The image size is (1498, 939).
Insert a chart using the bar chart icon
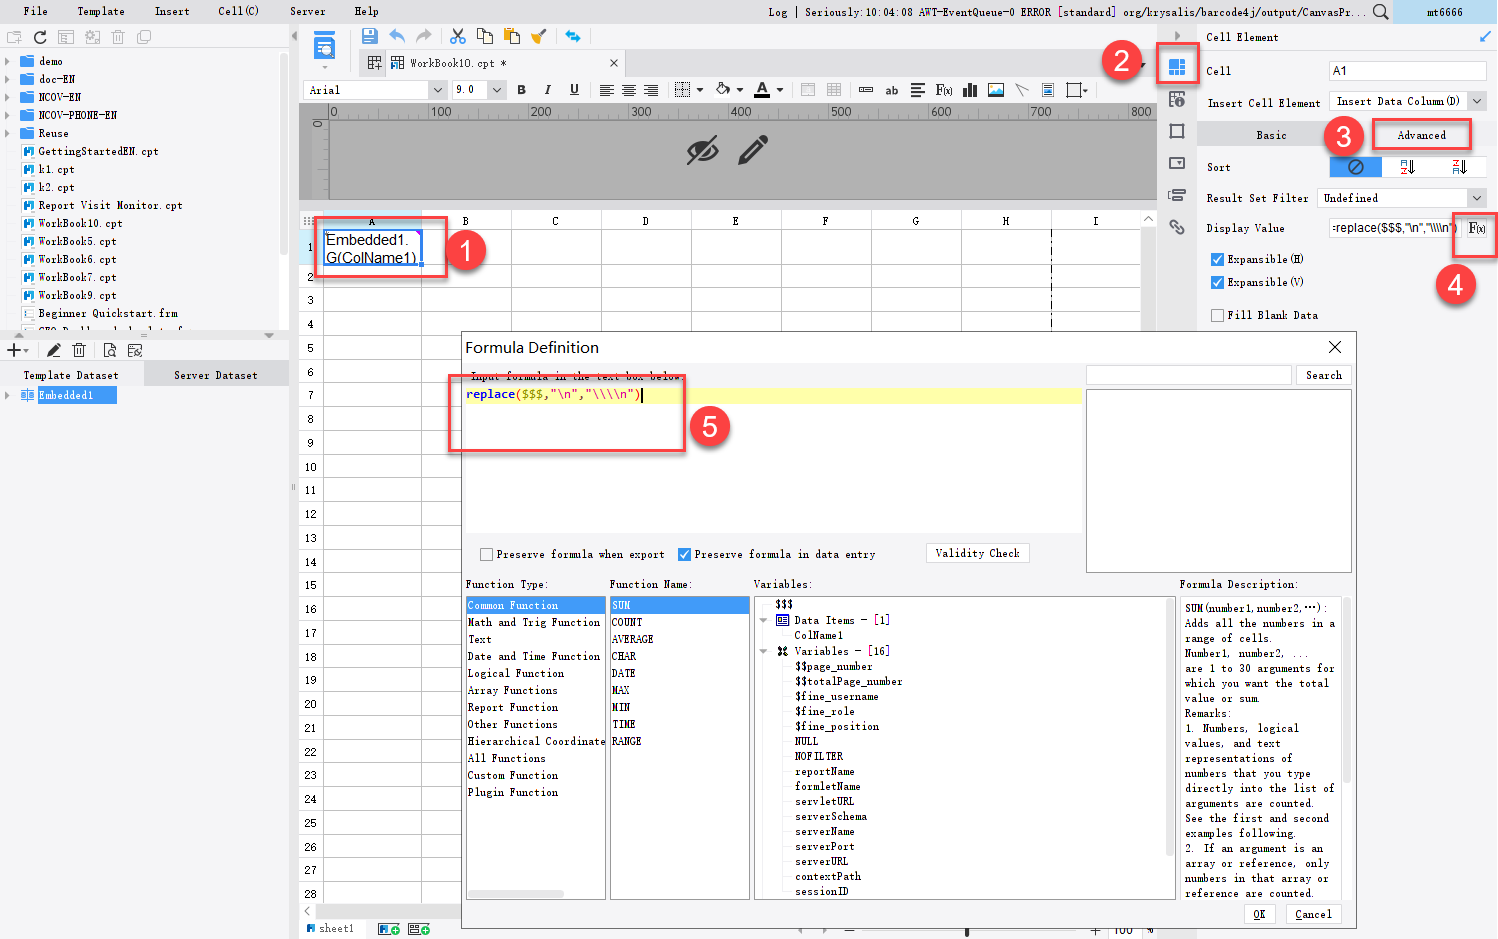tap(970, 90)
